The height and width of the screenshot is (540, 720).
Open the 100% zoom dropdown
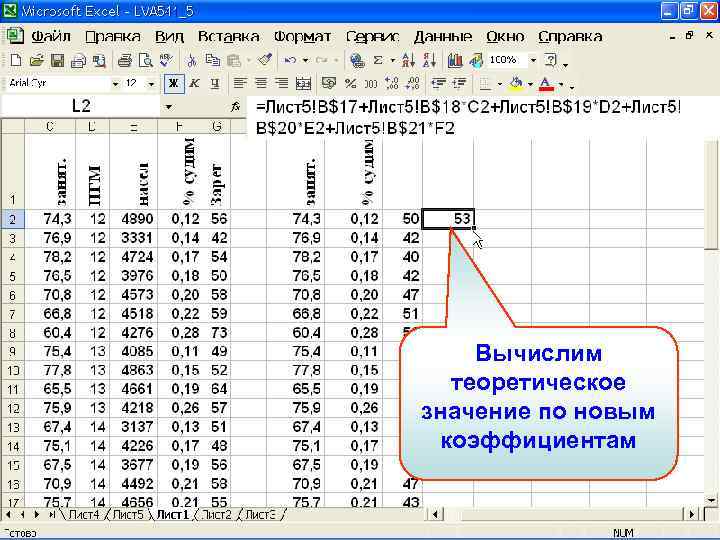533,60
